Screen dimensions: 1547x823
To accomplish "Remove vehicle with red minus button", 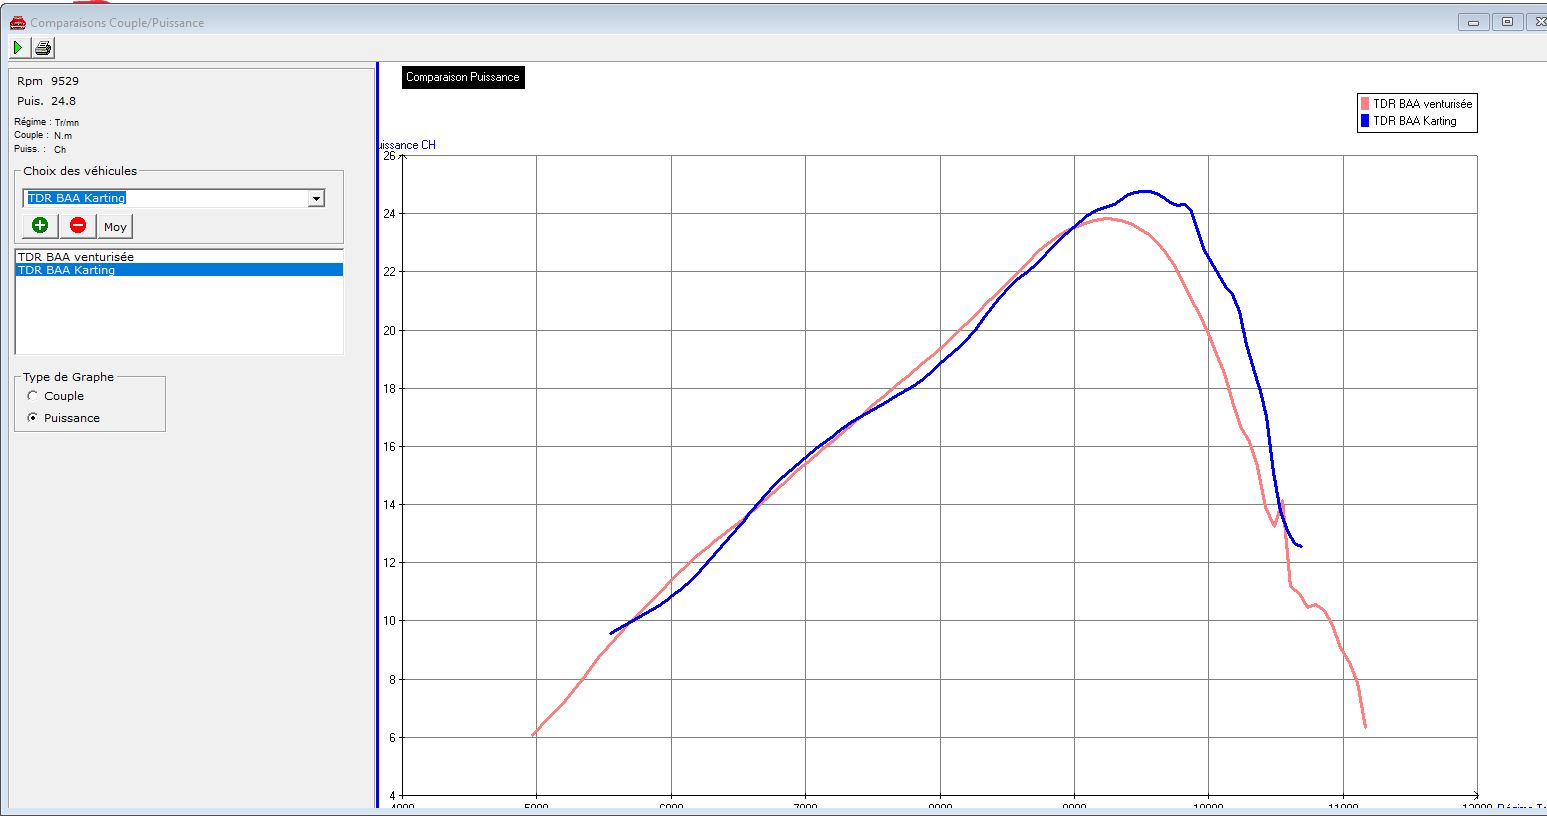I will (x=78, y=226).
